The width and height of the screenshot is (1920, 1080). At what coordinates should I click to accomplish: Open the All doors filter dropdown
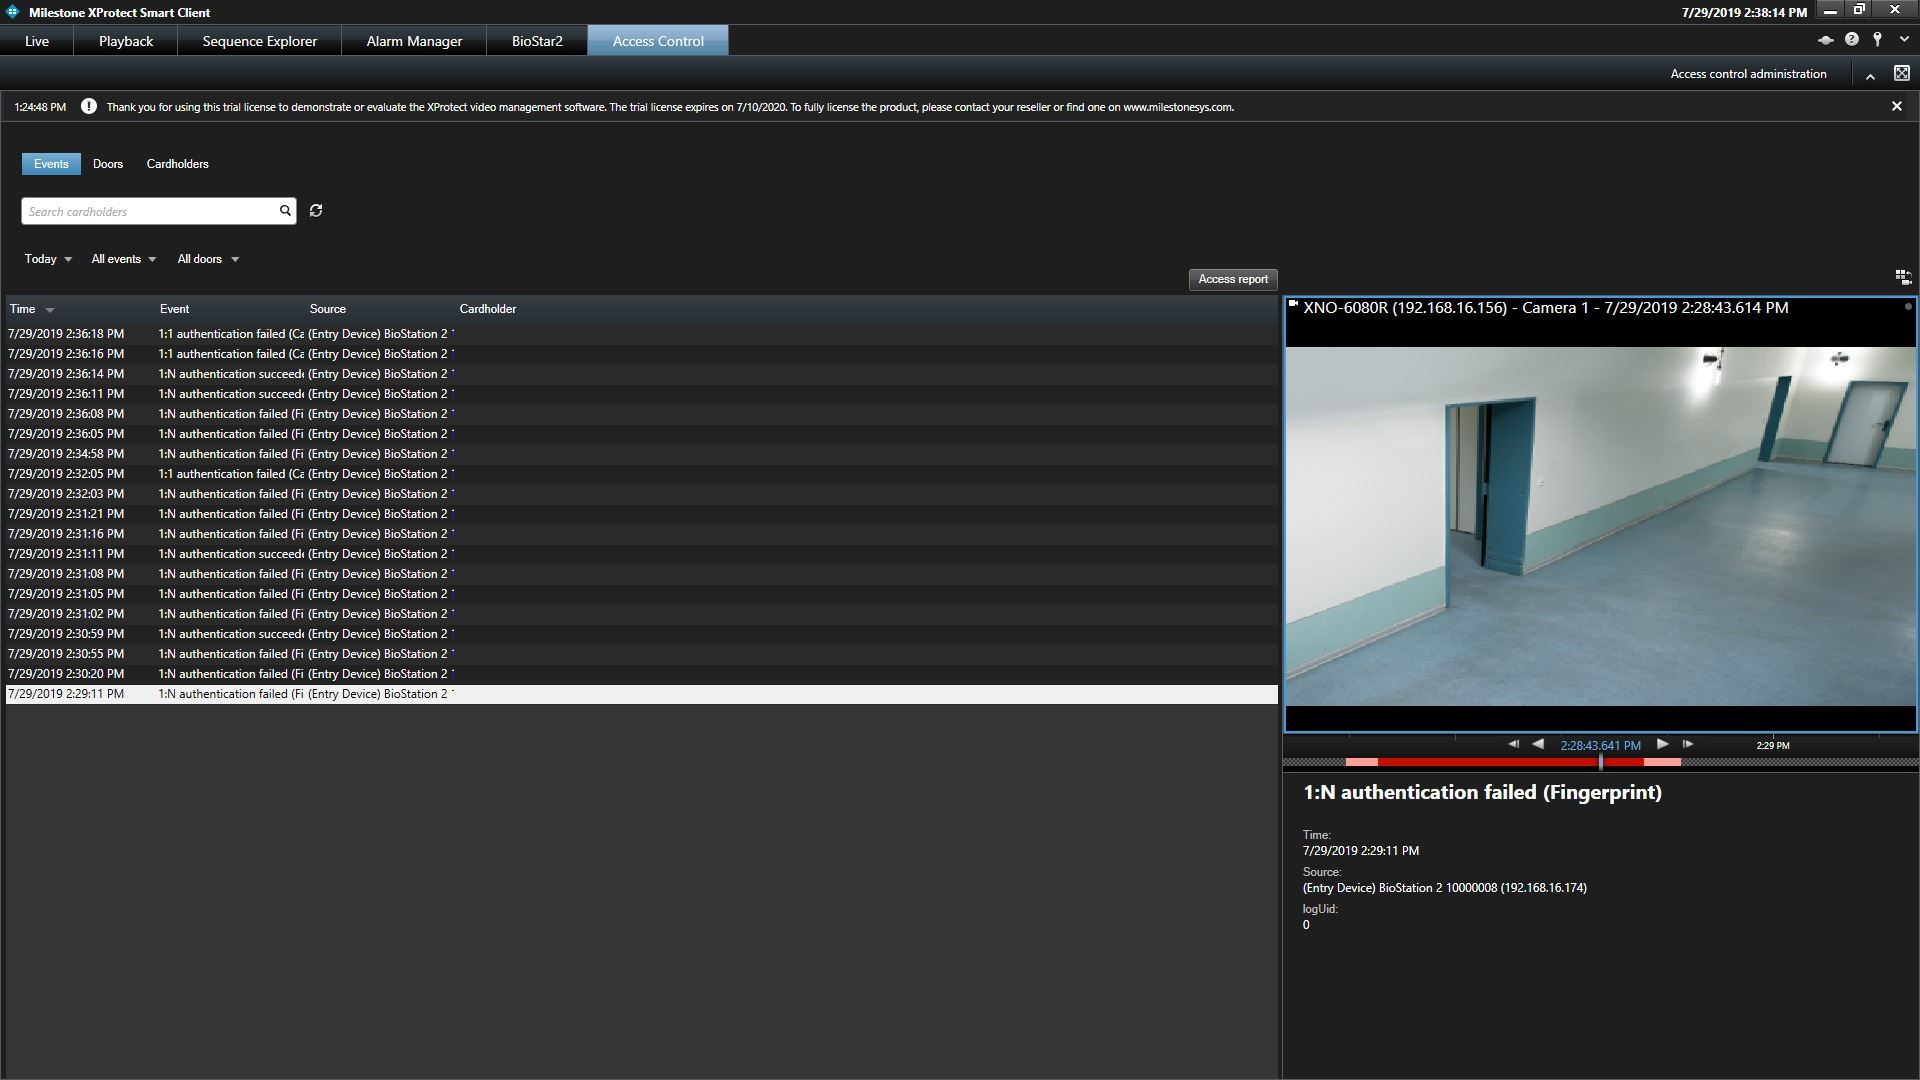click(x=208, y=259)
